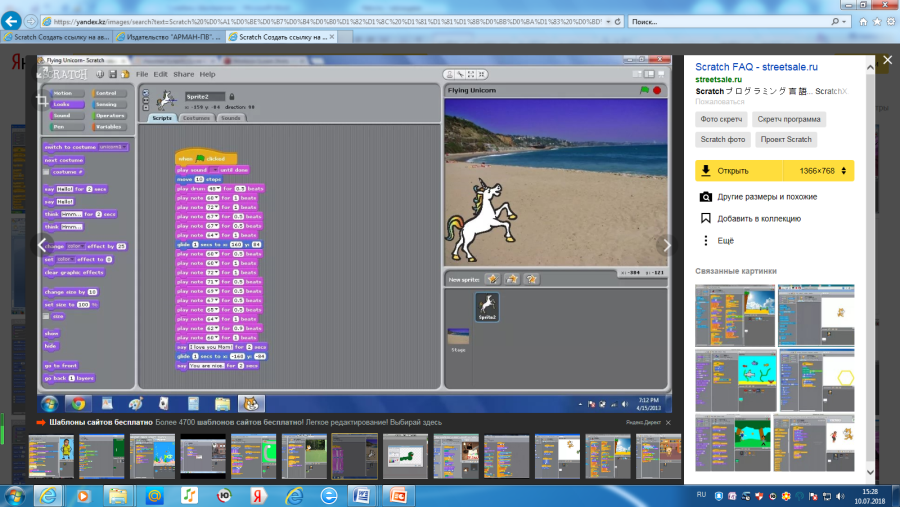Open the Шаблоны сайтов бесплатно ad link

point(101,423)
